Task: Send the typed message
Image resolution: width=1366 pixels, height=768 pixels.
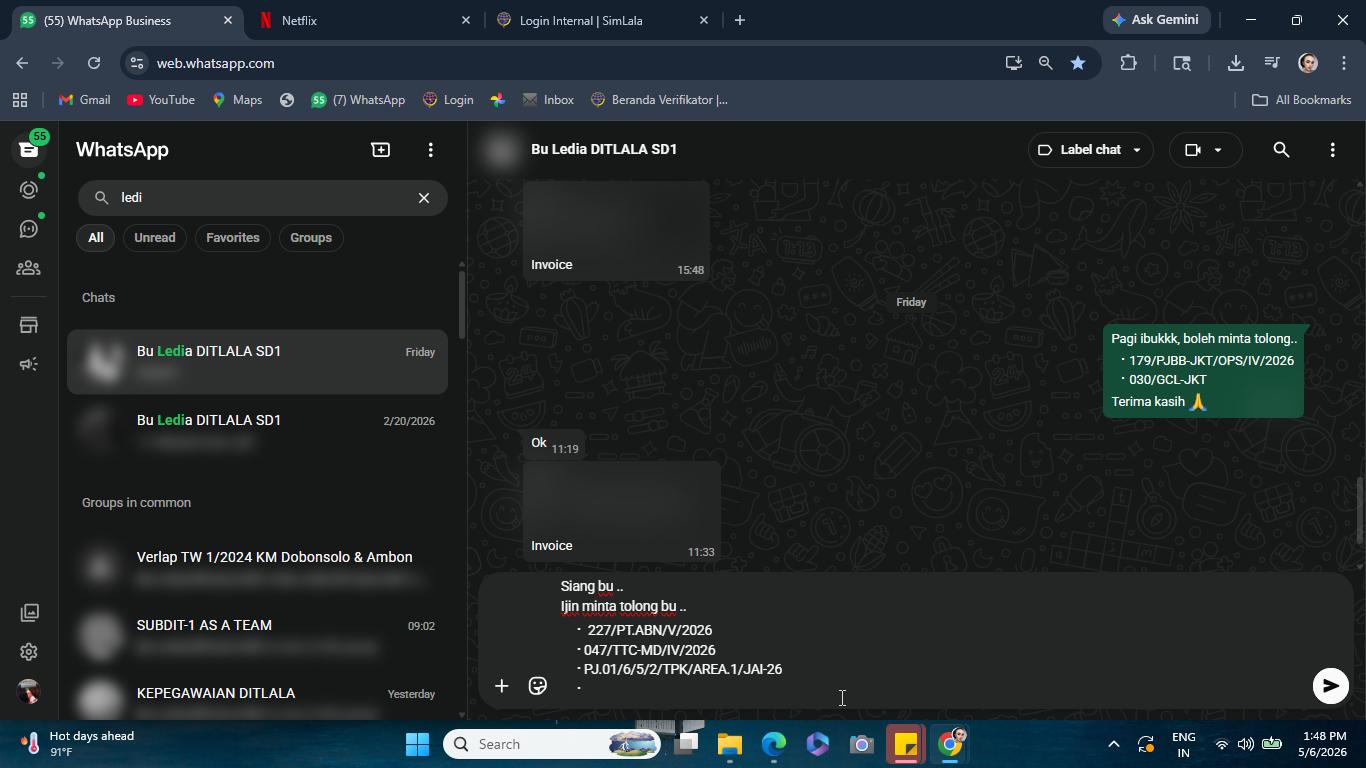Action: pos(1330,685)
